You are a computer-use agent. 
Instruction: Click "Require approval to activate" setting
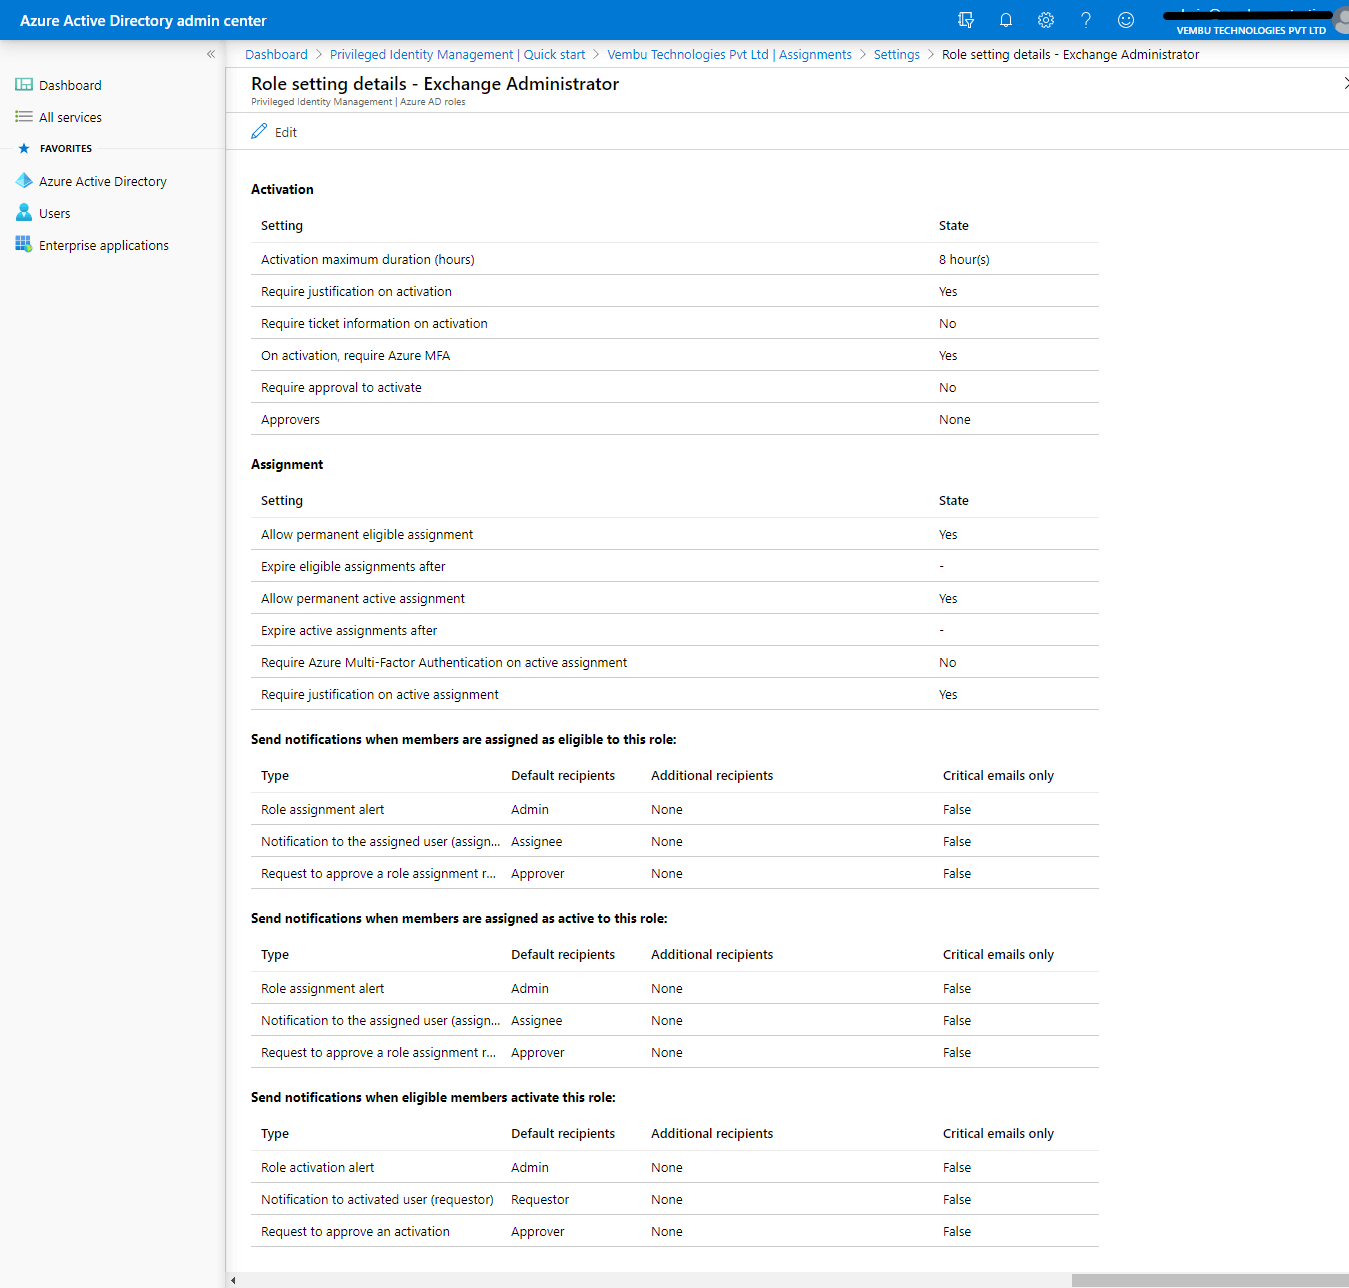tap(341, 387)
